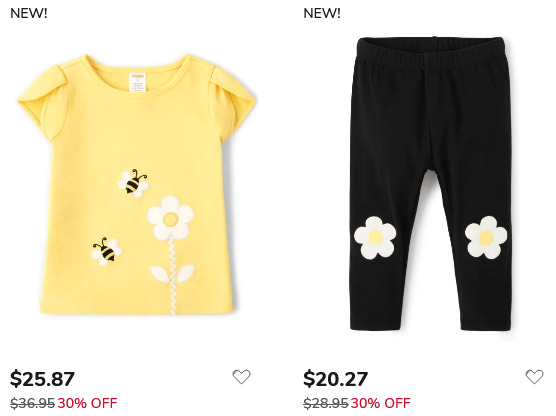Click 30% OFF label under black leggings
Screen dimensions: 556x416
[x=380, y=403]
